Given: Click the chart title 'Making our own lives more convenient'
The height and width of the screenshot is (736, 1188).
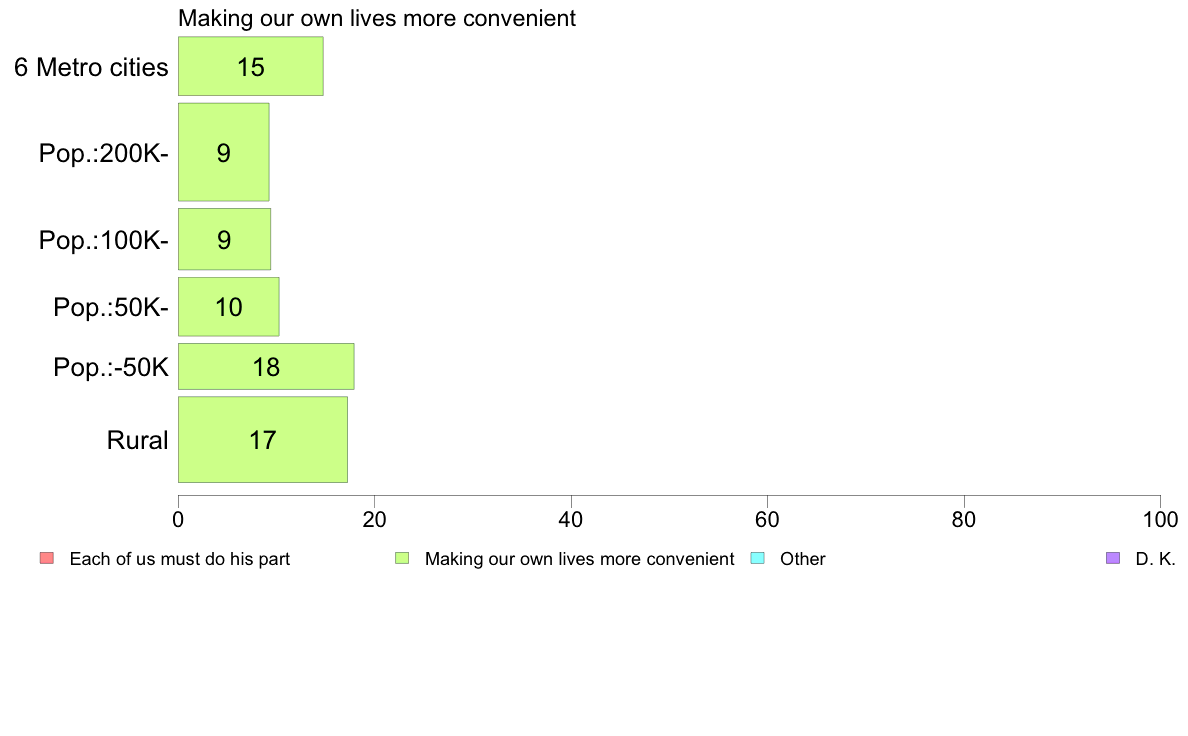Looking at the screenshot, I should coord(377,18).
